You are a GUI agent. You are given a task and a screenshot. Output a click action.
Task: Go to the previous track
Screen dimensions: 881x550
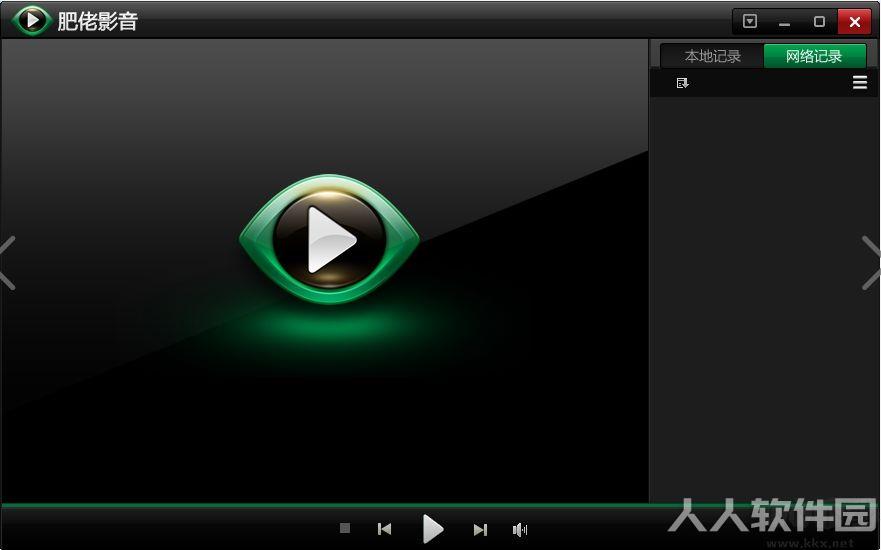click(384, 529)
